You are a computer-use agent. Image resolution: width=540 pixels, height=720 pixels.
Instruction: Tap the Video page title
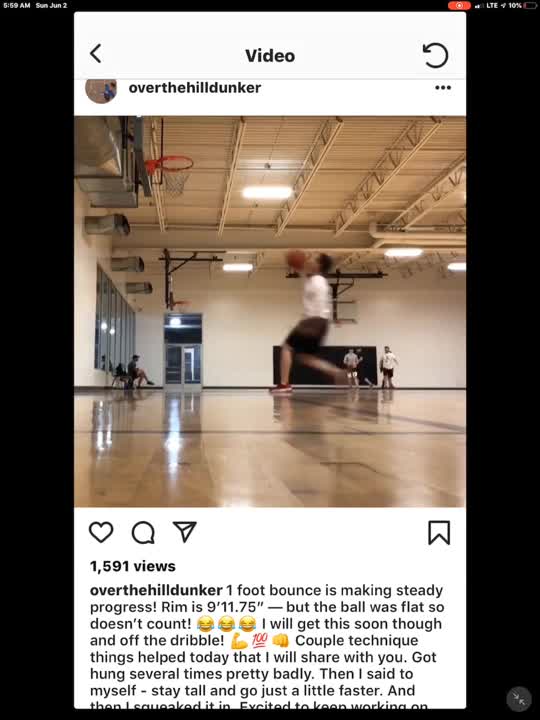(270, 56)
